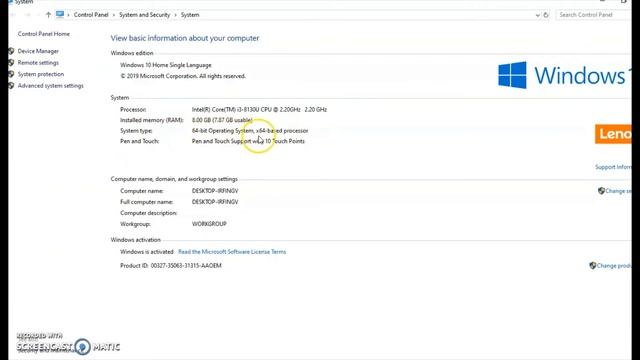Click 'View basic information about your computer' heading
Image resolution: width=640 pixels, height=360 pixels.
coord(185,38)
